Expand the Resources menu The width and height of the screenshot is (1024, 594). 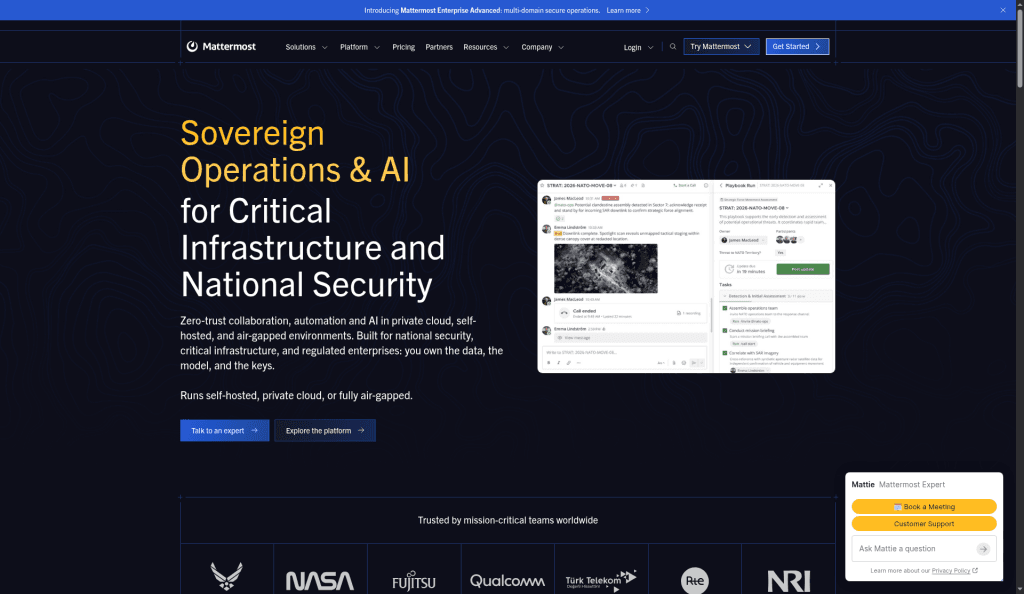pos(486,47)
